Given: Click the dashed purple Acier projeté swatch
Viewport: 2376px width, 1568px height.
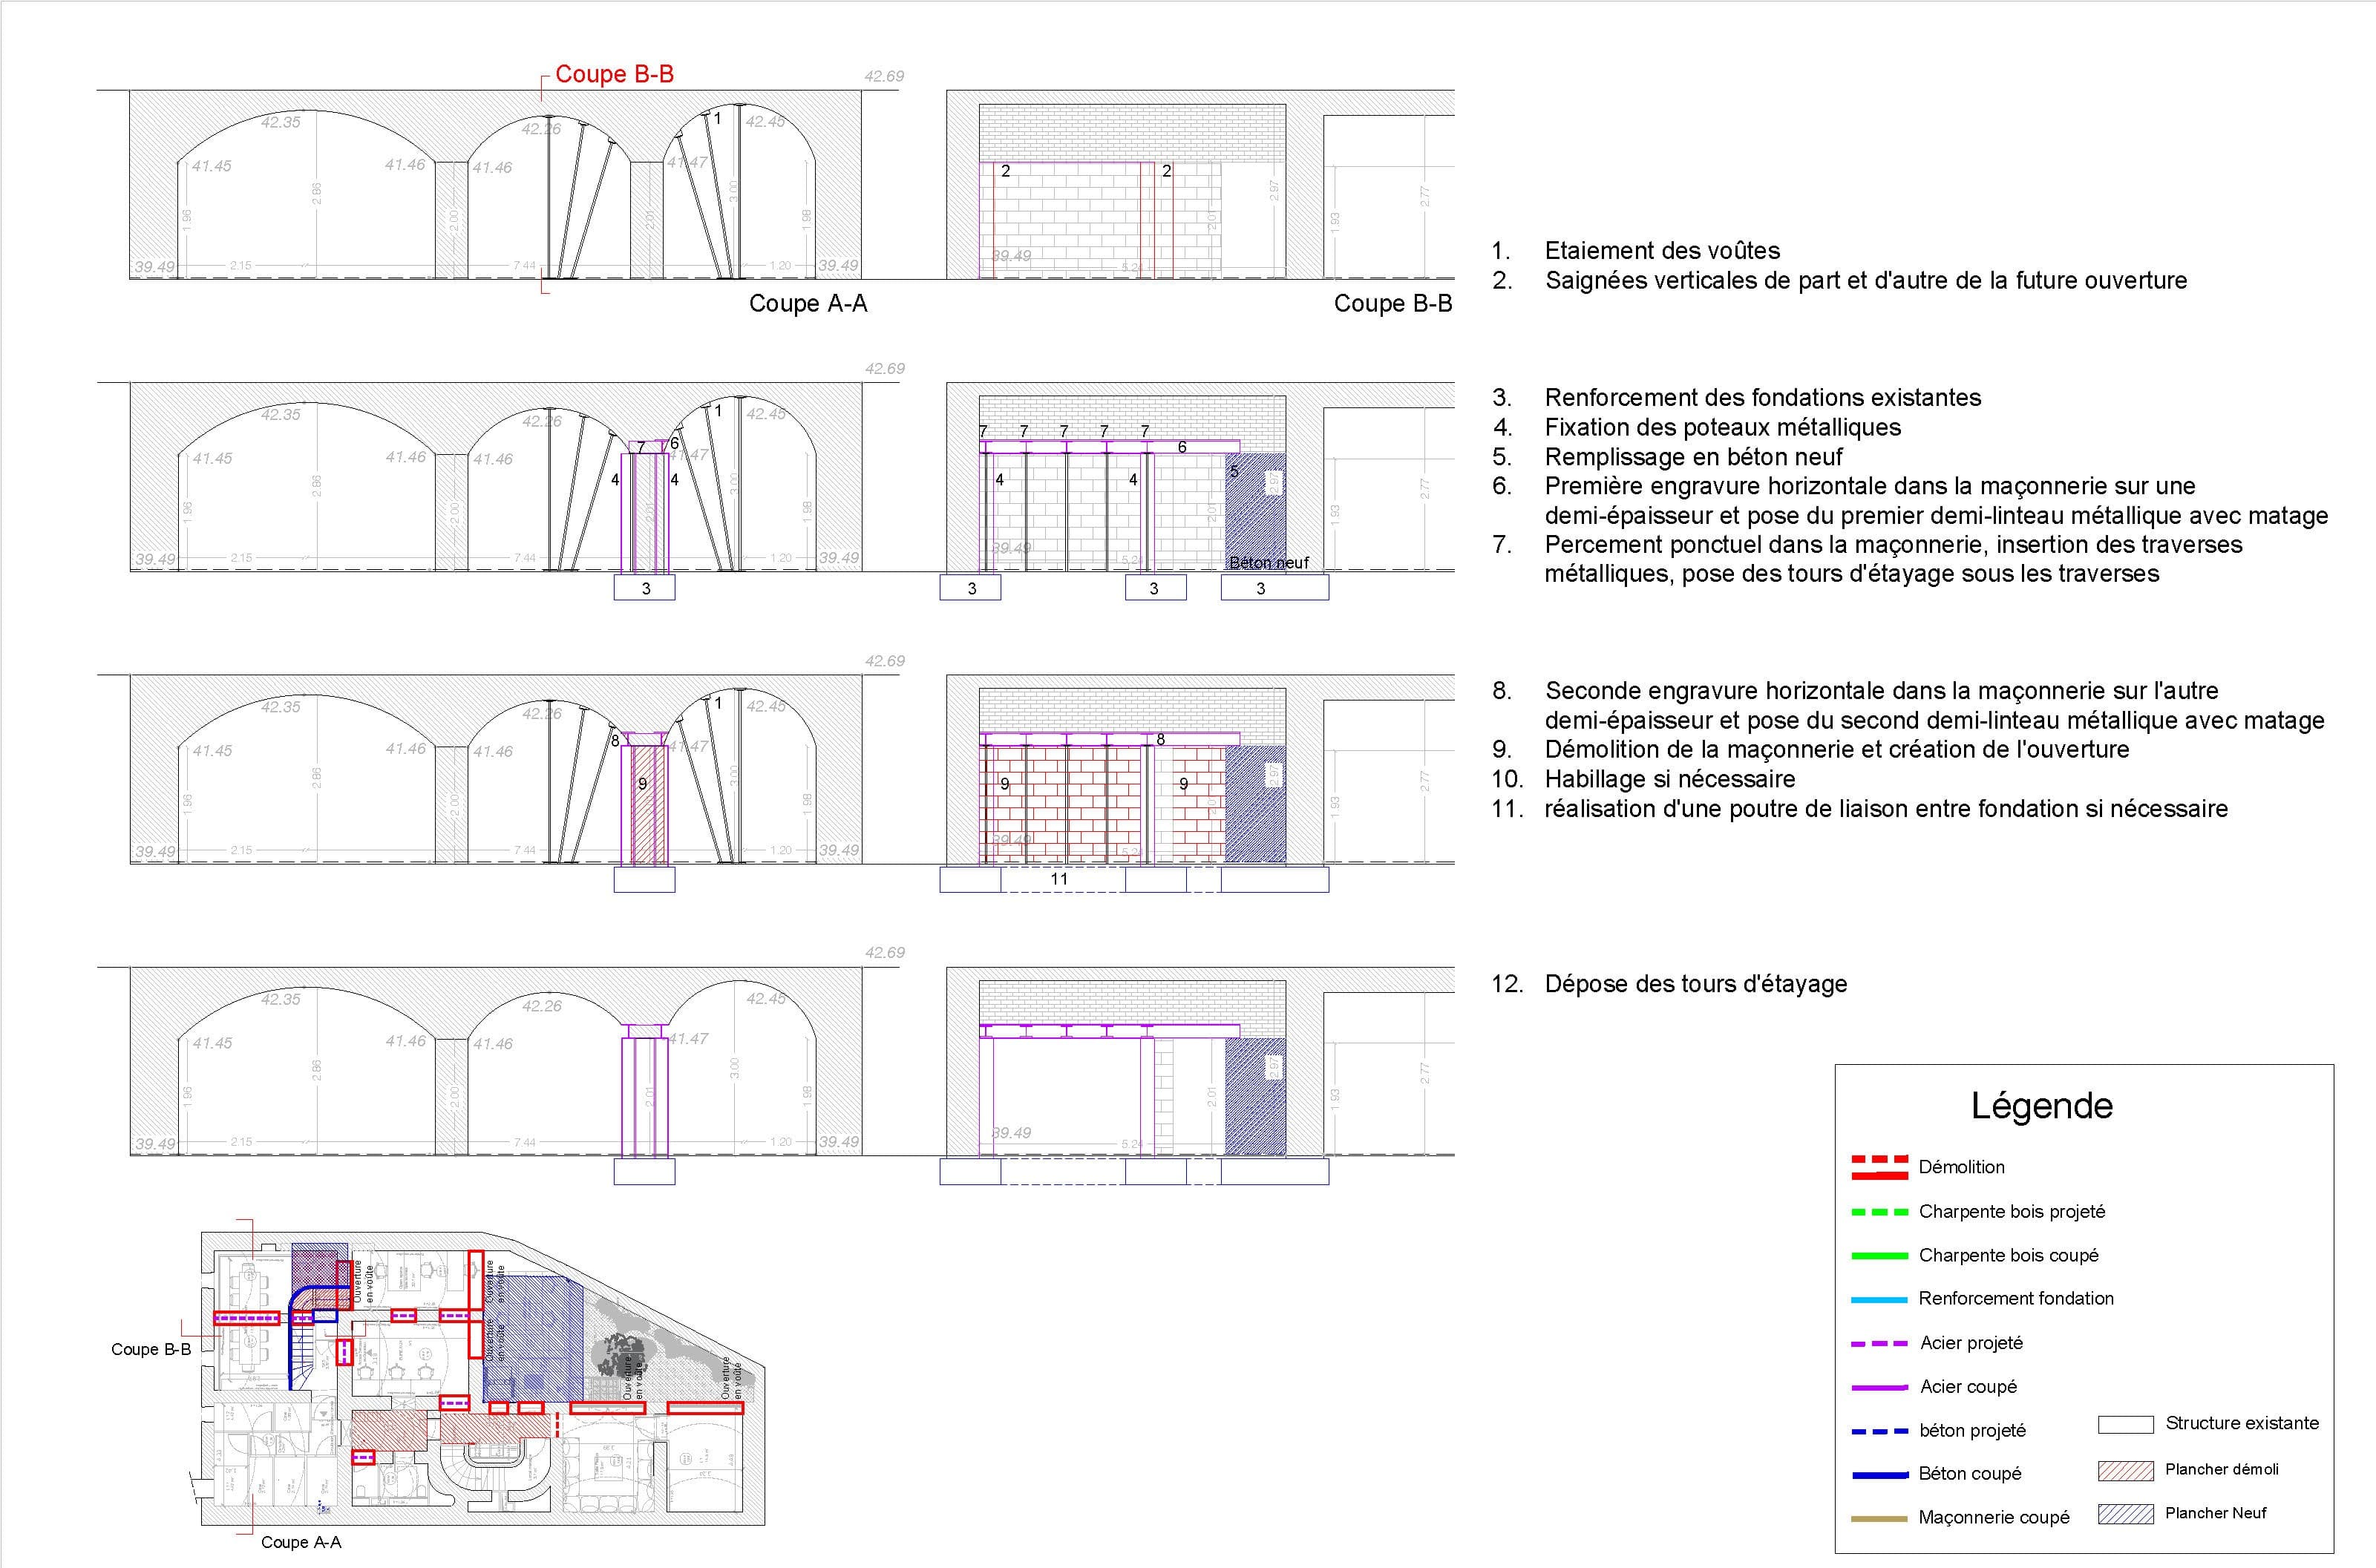Looking at the screenshot, I should 1880,1344.
